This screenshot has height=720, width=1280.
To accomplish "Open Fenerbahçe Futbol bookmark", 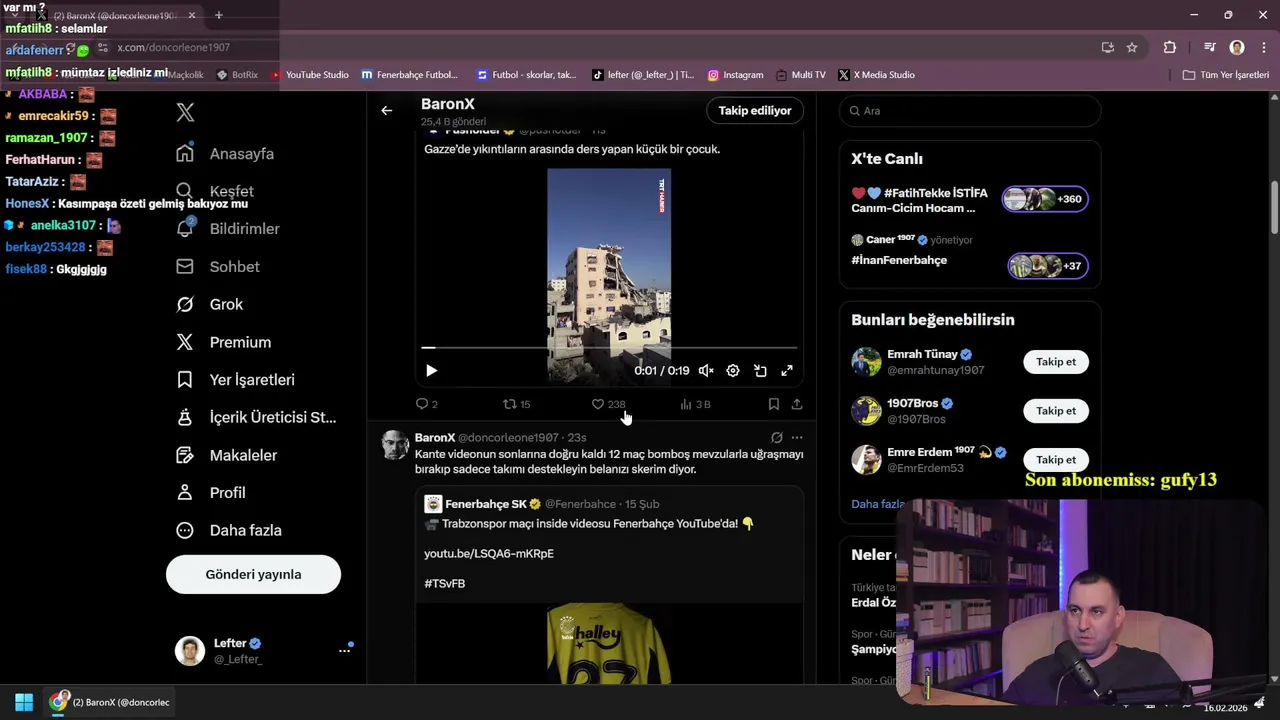I will point(410,75).
